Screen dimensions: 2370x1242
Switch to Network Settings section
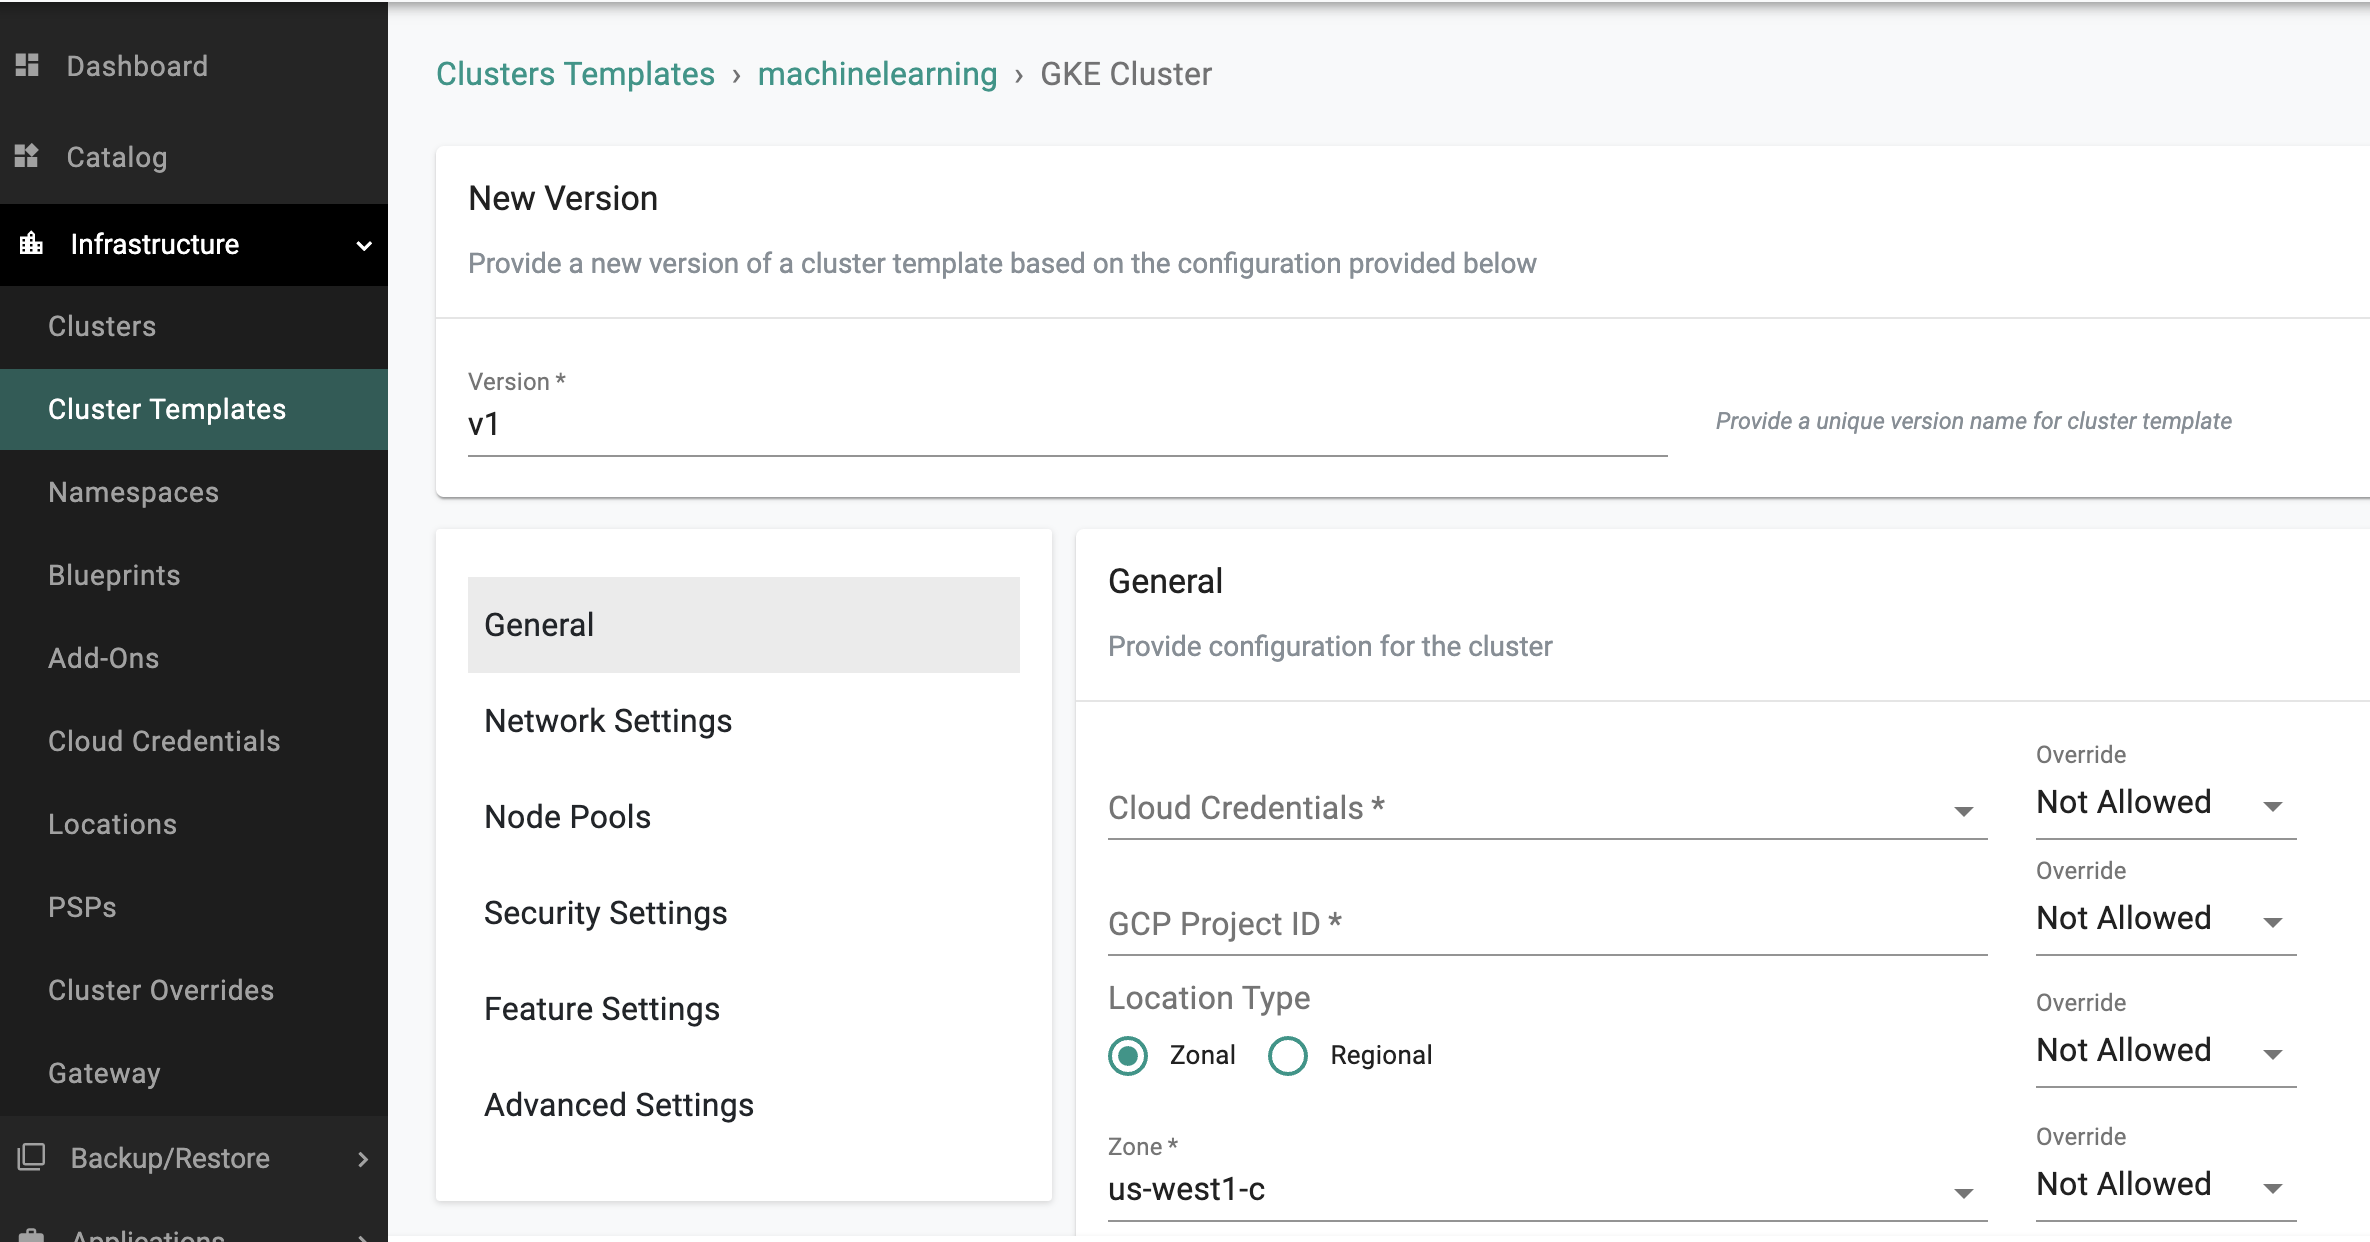coord(744,721)
